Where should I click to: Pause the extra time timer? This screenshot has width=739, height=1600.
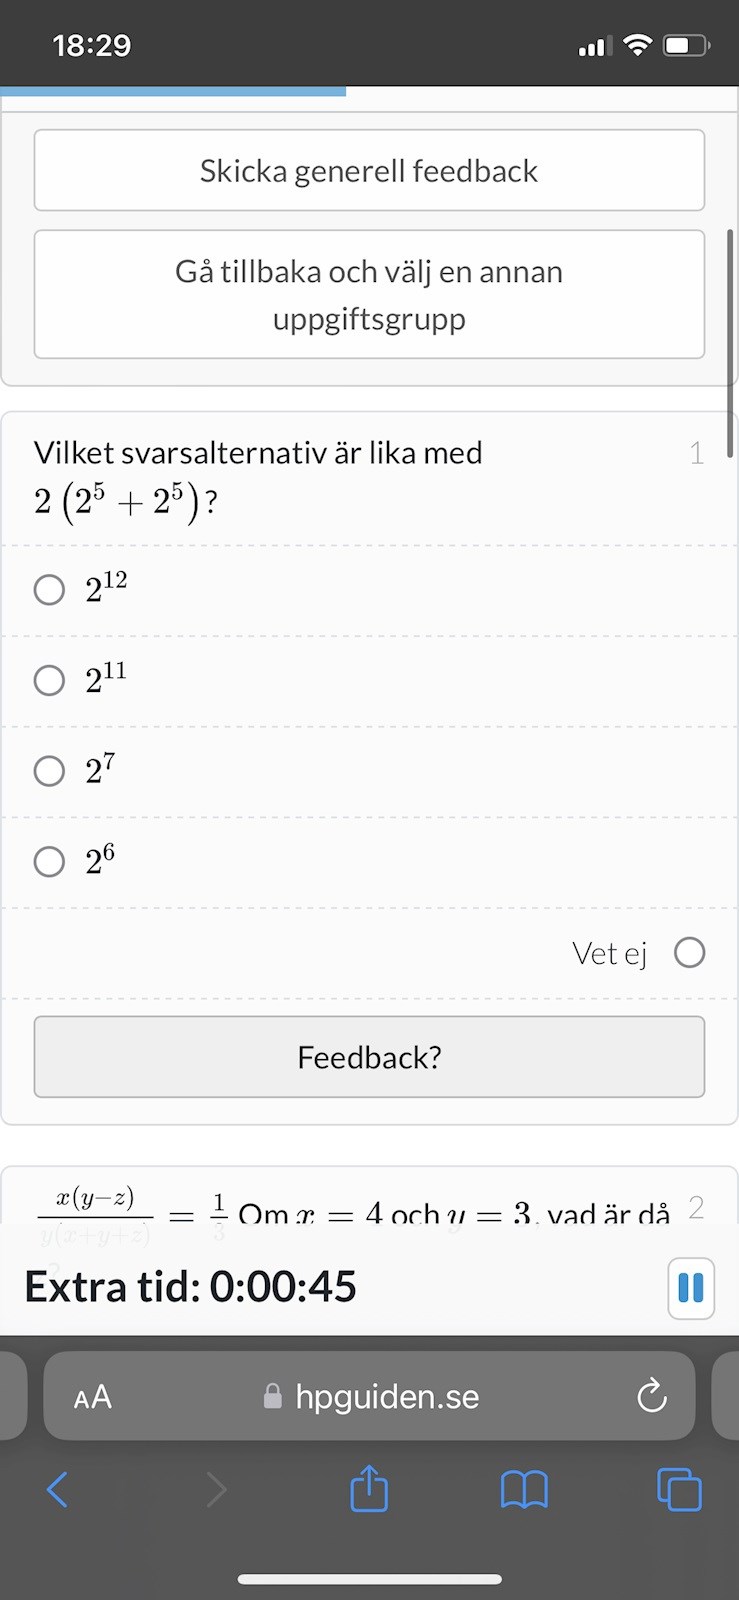(690, 1288)
